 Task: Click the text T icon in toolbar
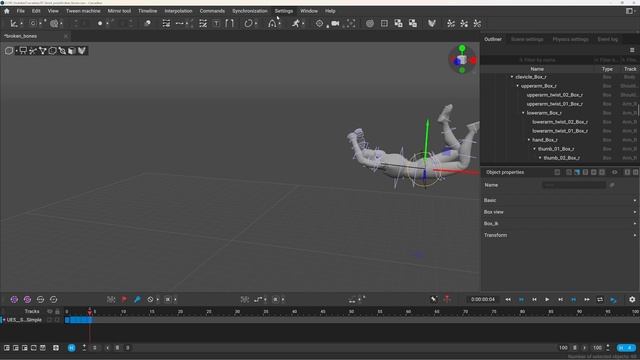216,24
